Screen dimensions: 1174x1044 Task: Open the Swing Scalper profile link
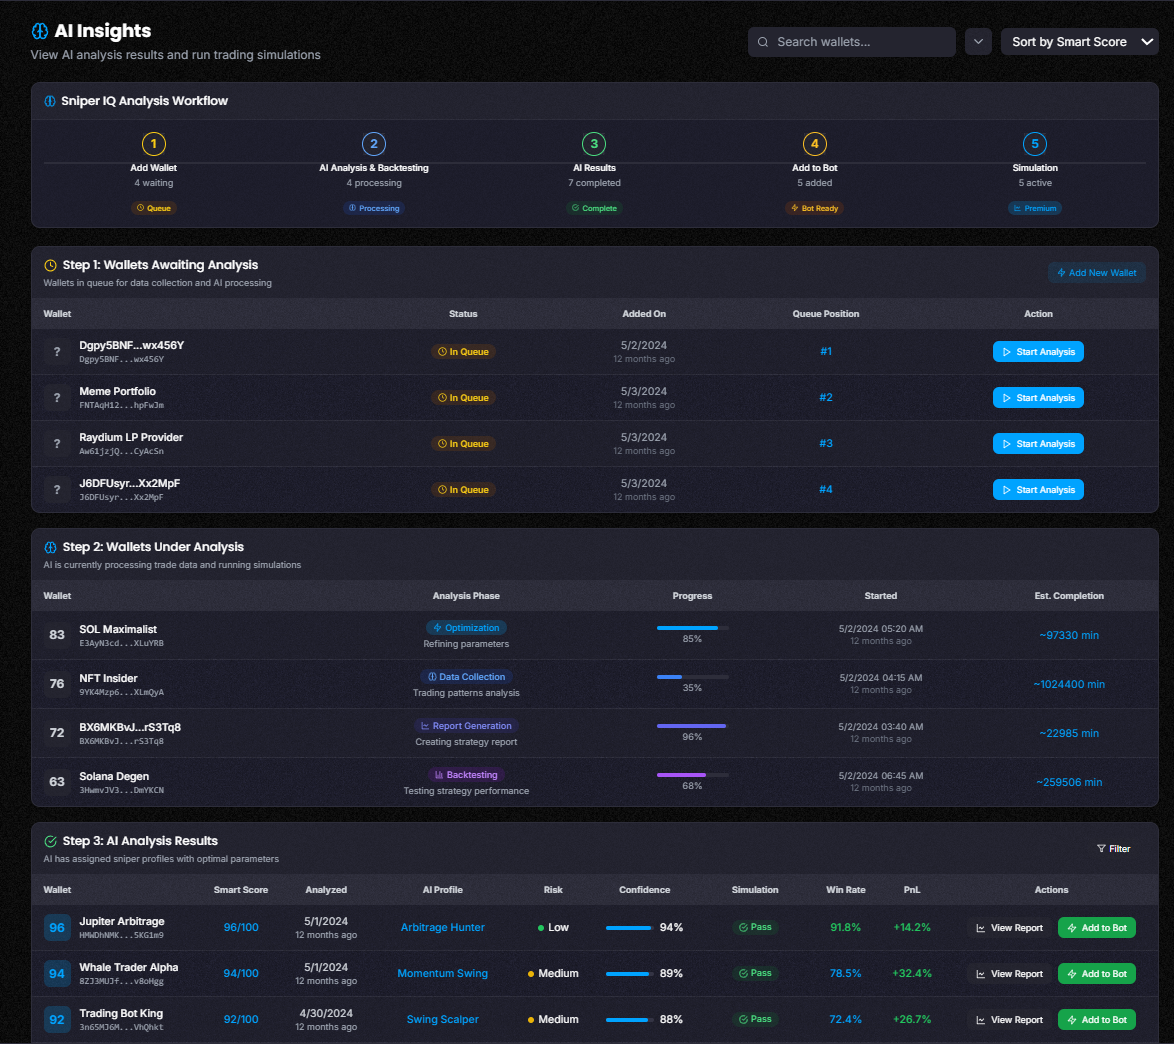(x=442, y=1019)
